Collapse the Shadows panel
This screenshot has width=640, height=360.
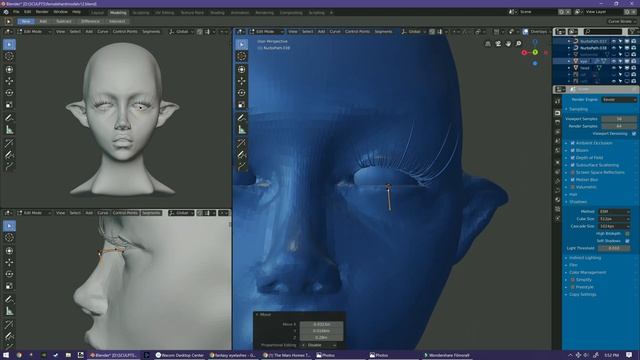click(x=578, y=202)
